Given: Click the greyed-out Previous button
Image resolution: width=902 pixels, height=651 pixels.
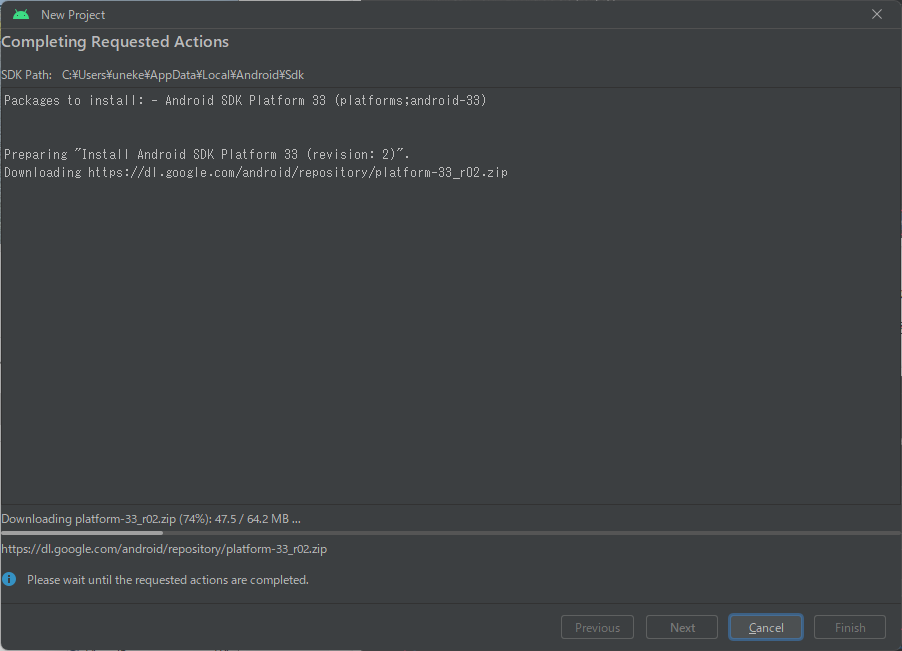Looking at the screenshot, I should 597,627.
